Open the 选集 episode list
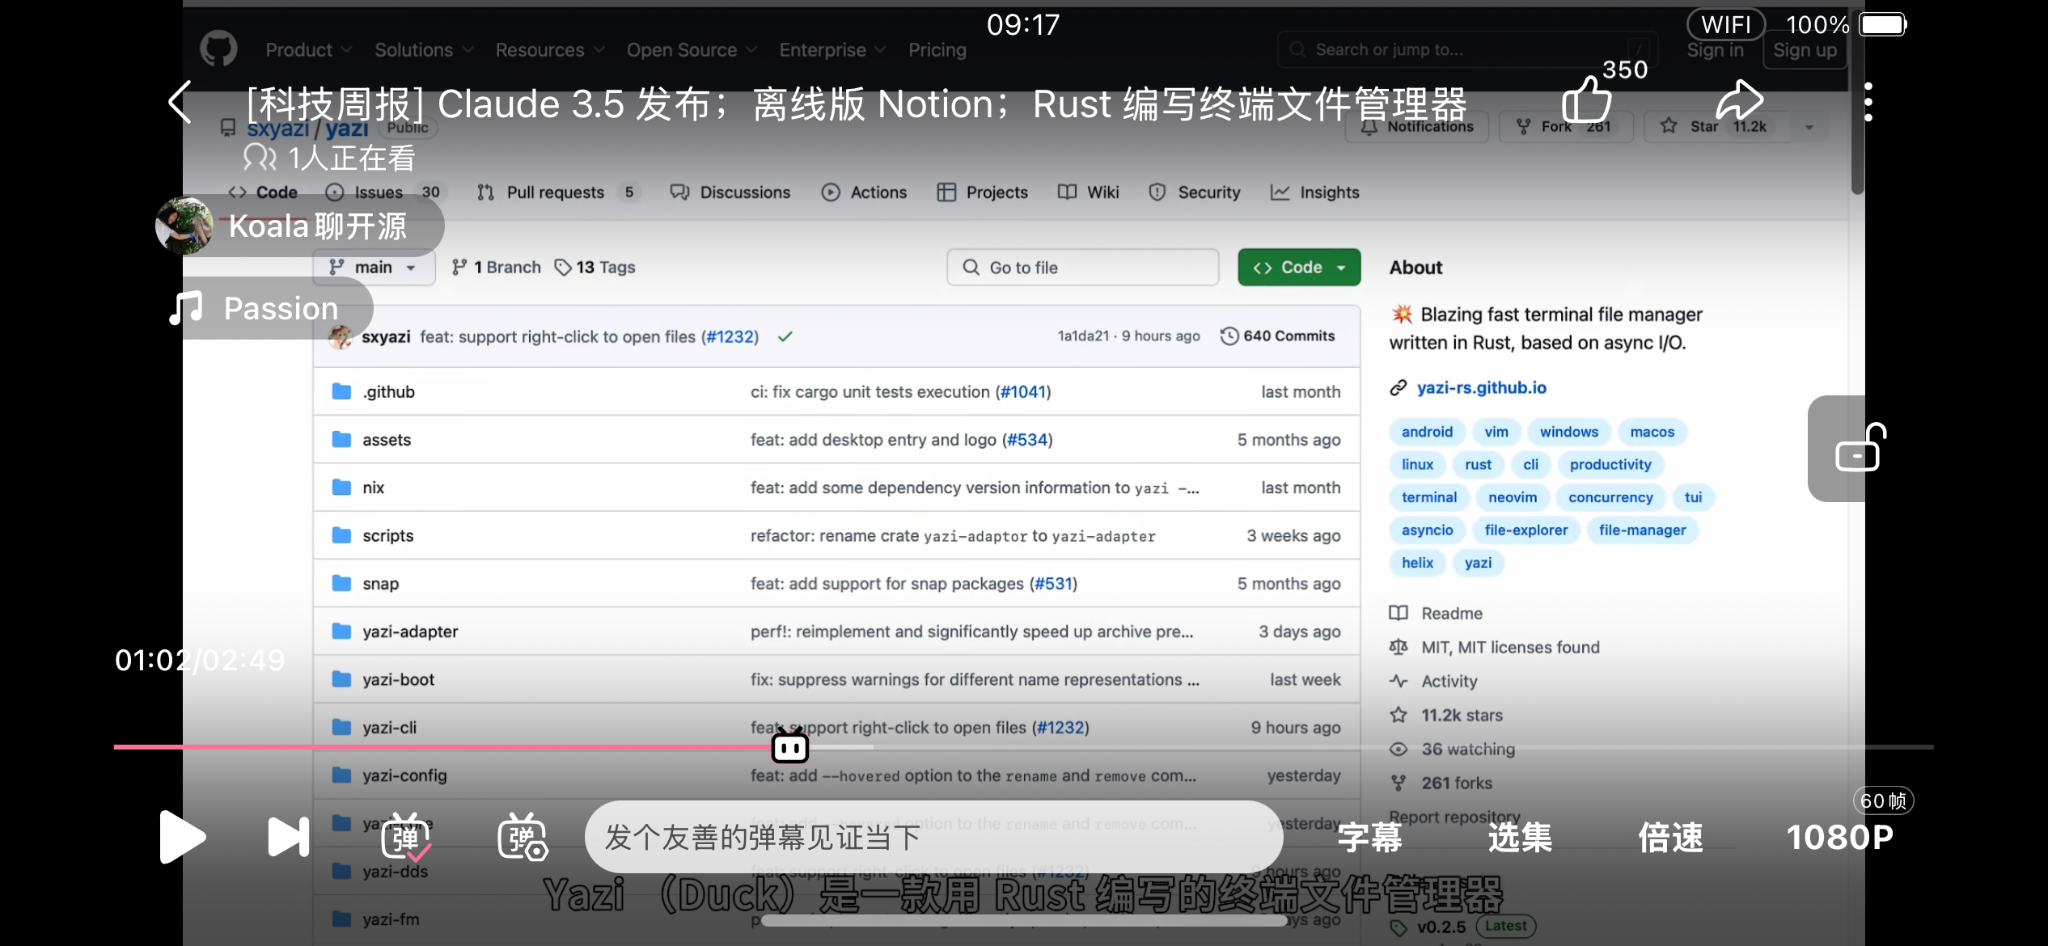The width and height of the screenshot is (2048, 946). (1519, 837)
